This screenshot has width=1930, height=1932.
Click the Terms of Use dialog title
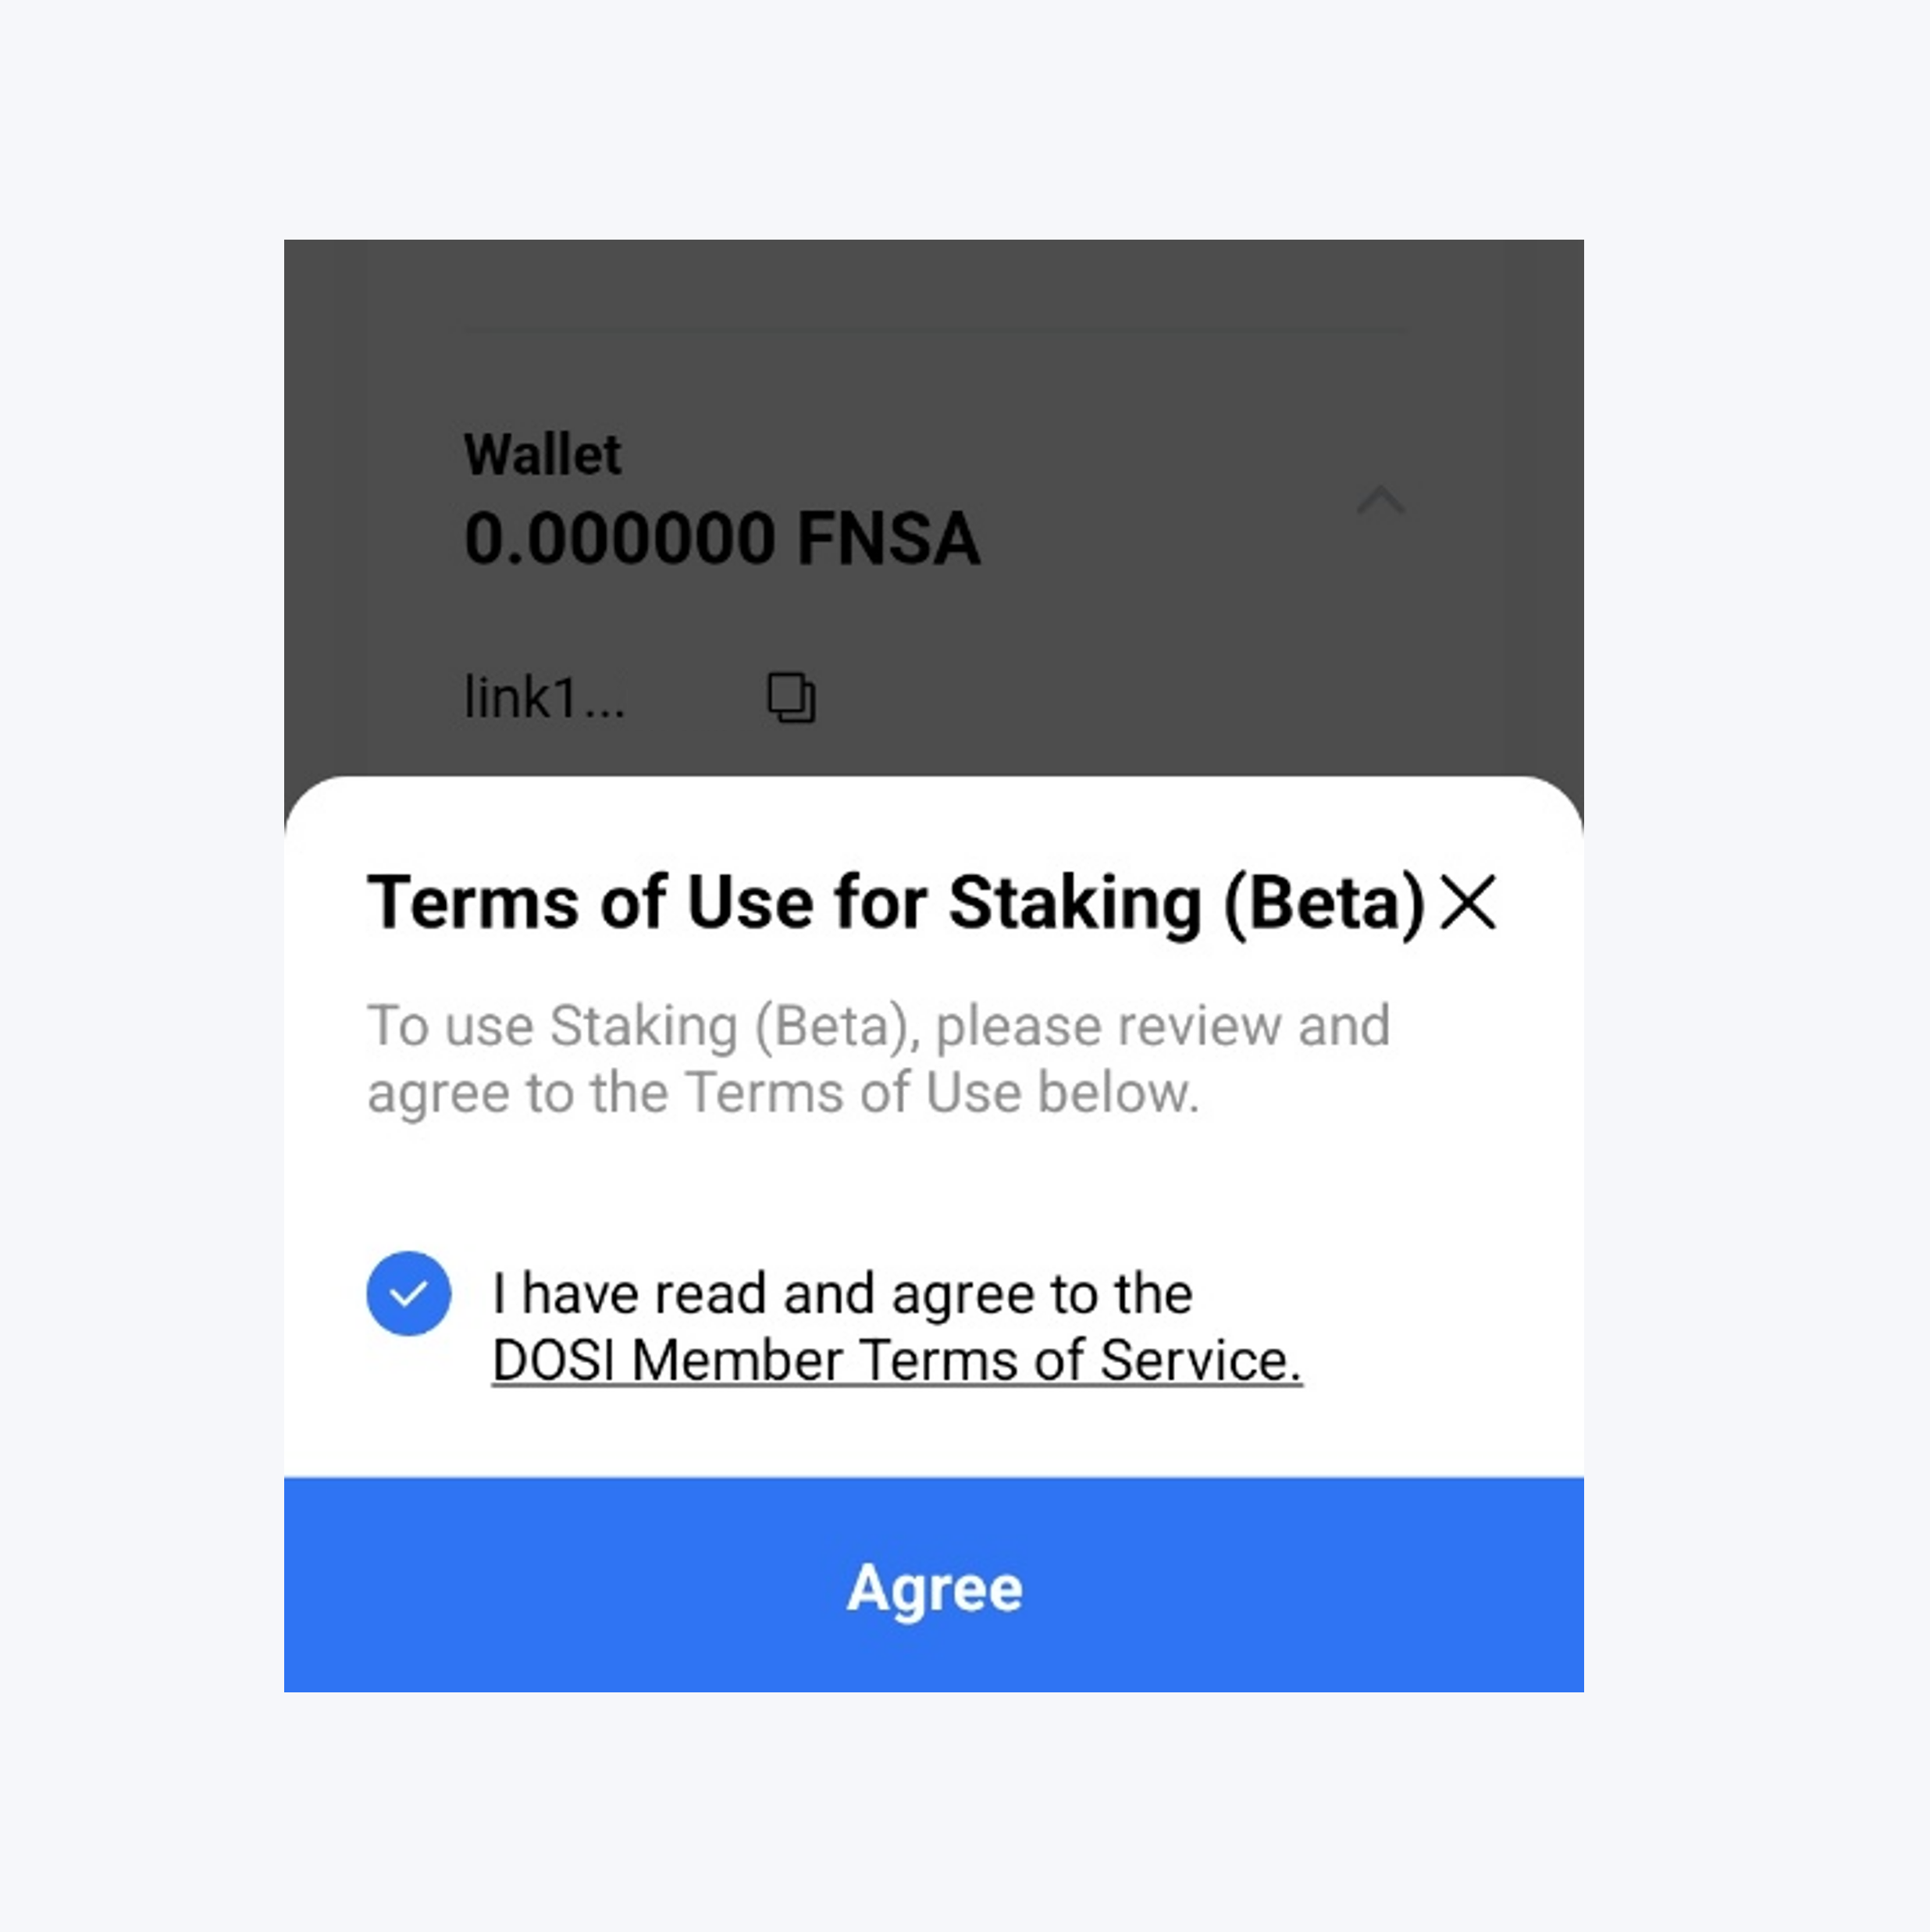click(x=895, y=903)
